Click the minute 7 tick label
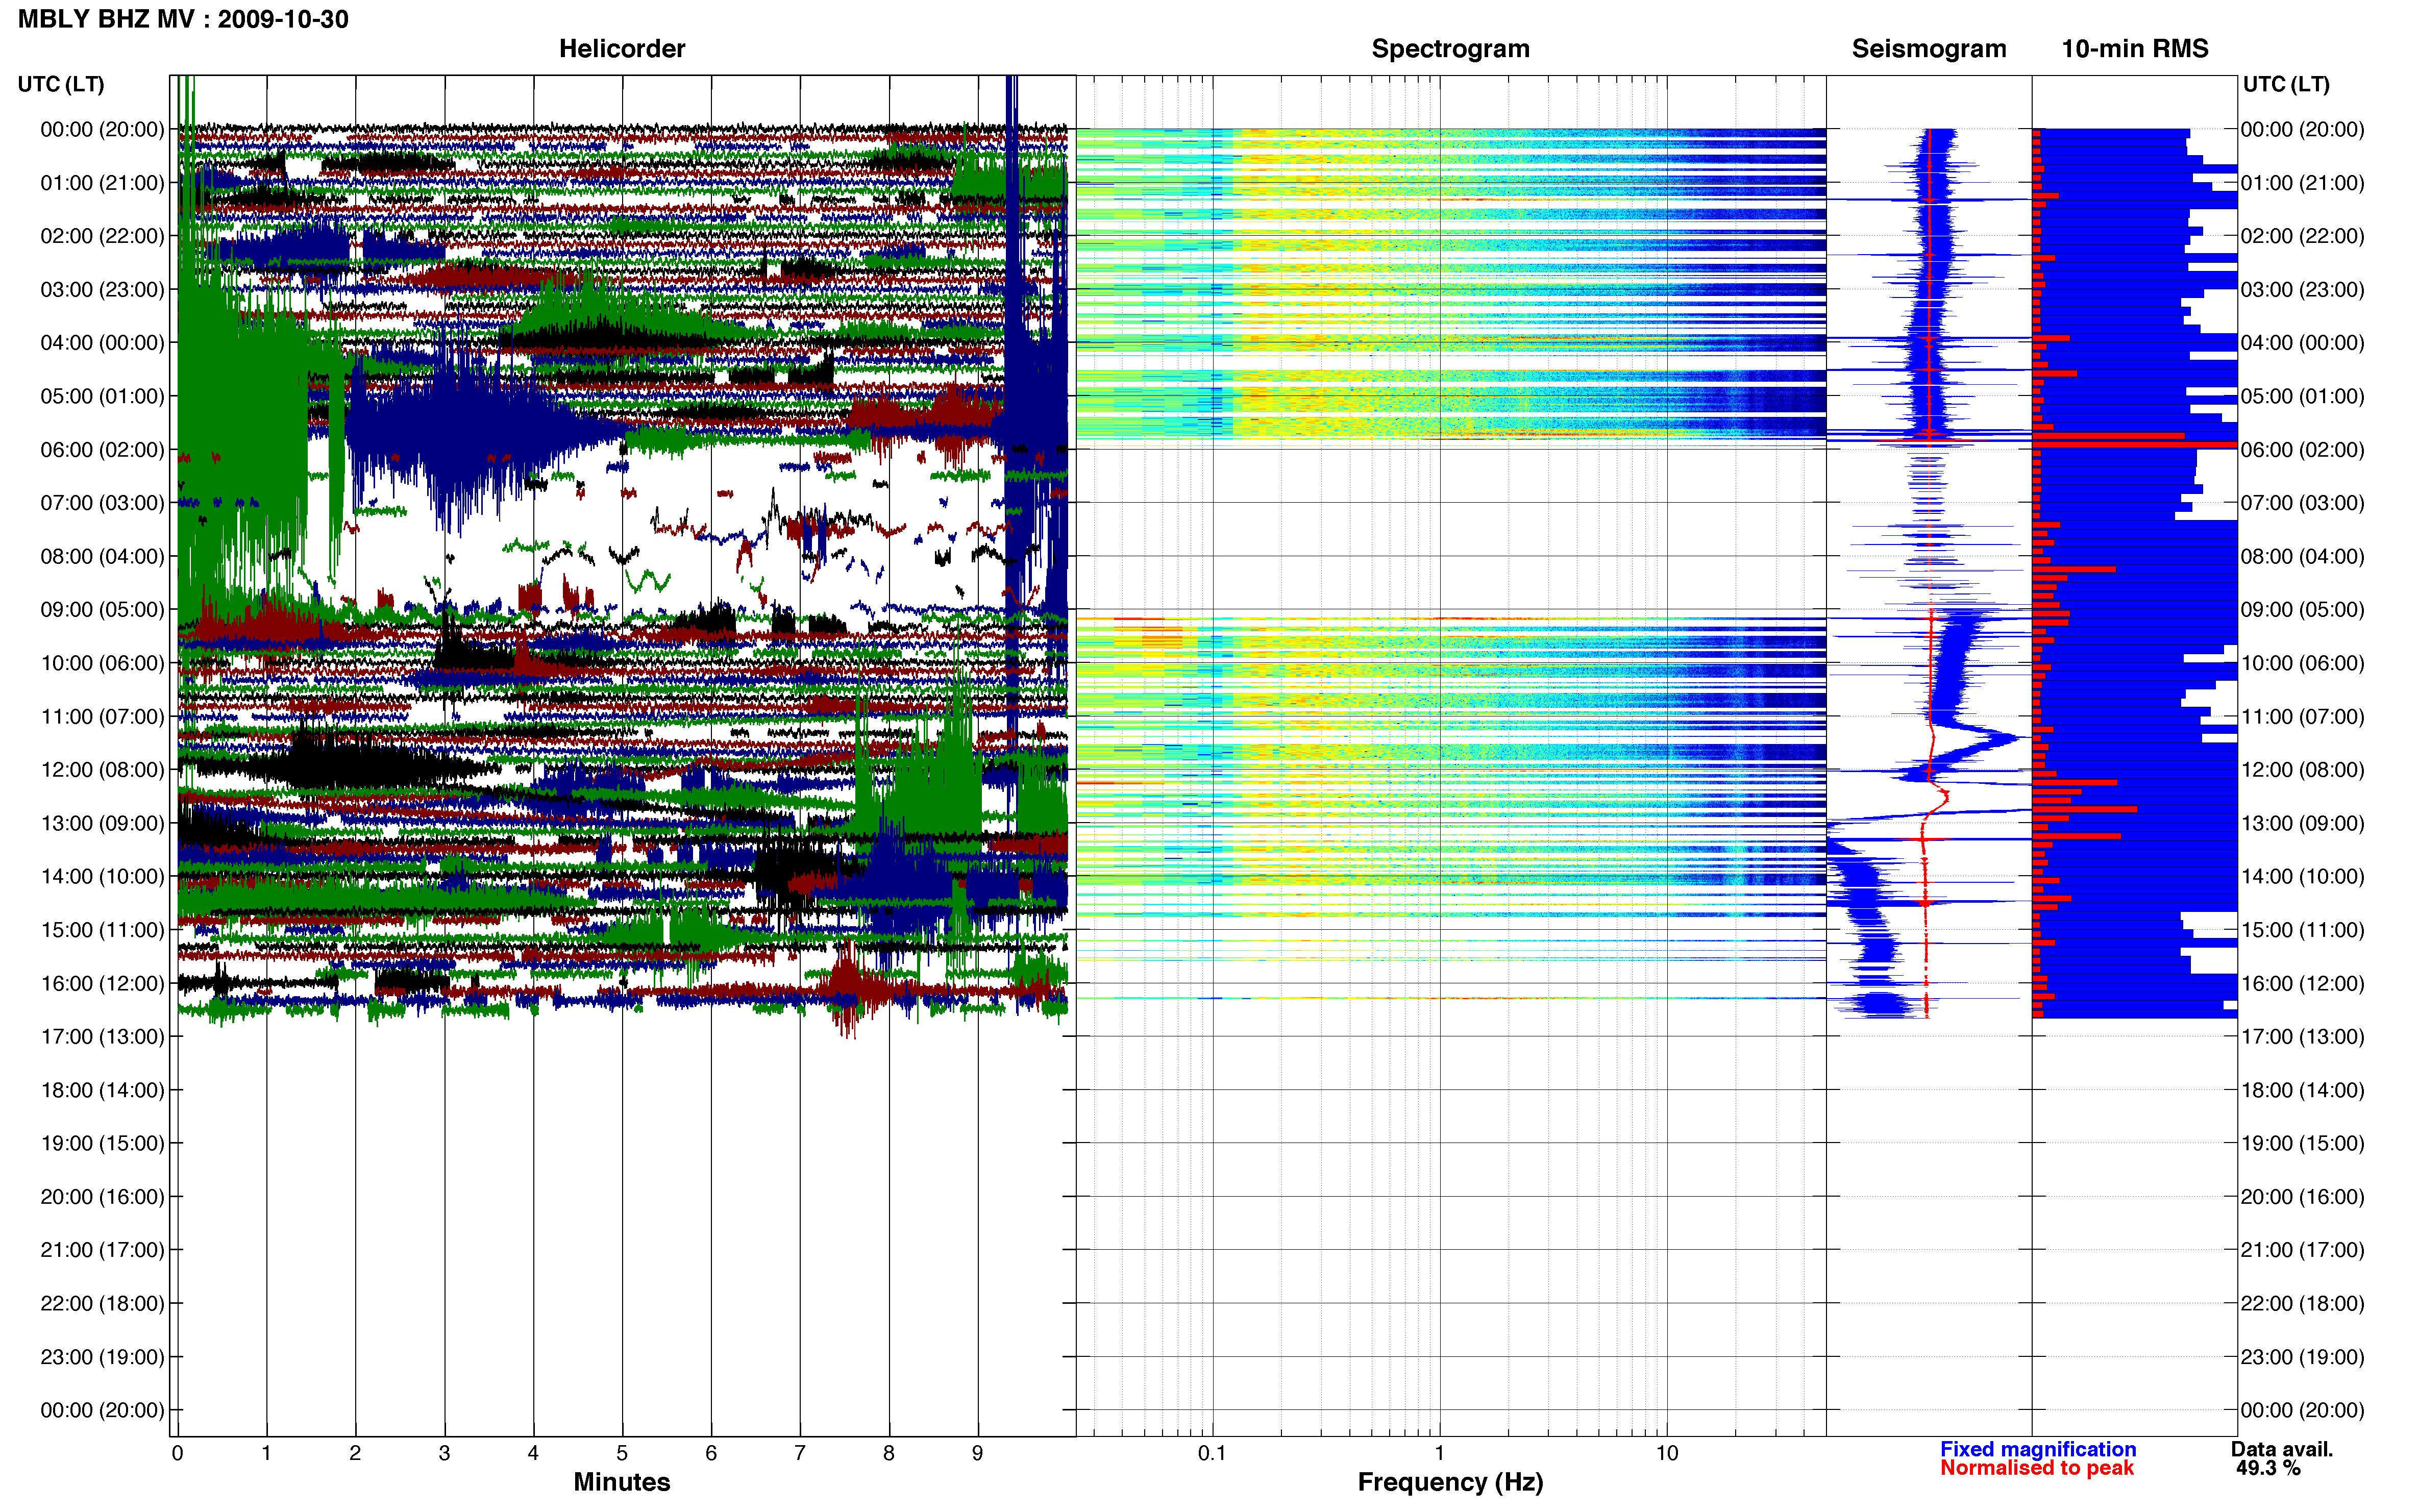Image resolution: width=2419 pixels, height=1512 pixels. coord(800,1453)
